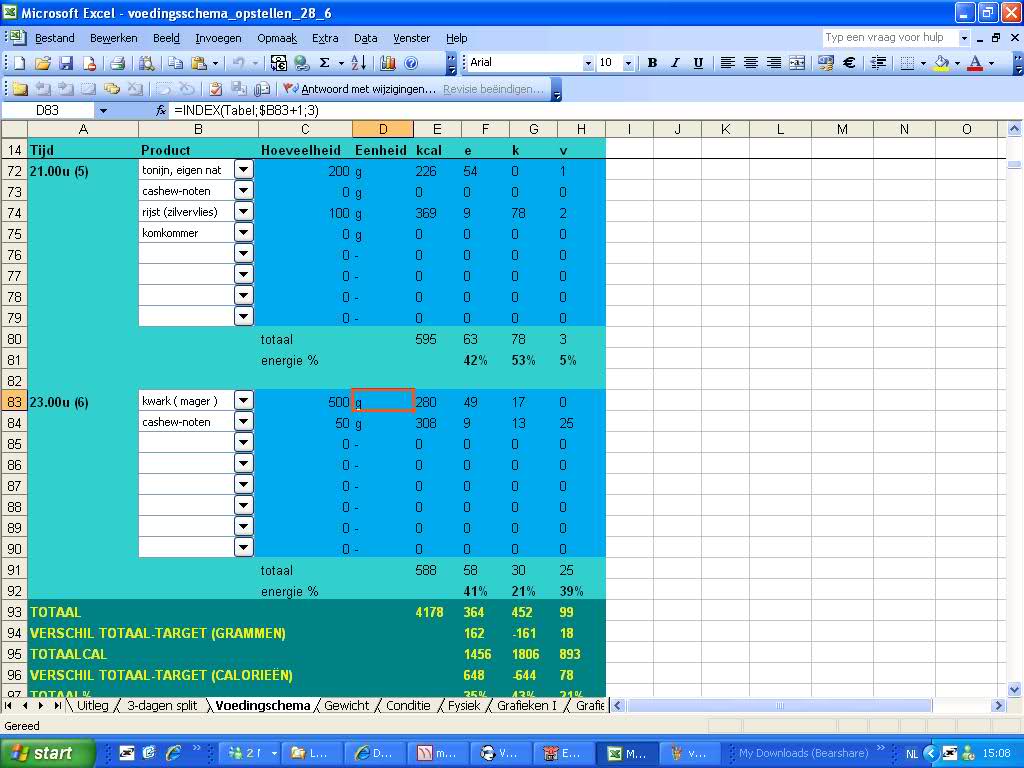This screenshot has width=1024, height=768.
Task: Apply the Euro currency format
Action: [x=849, y=63]
